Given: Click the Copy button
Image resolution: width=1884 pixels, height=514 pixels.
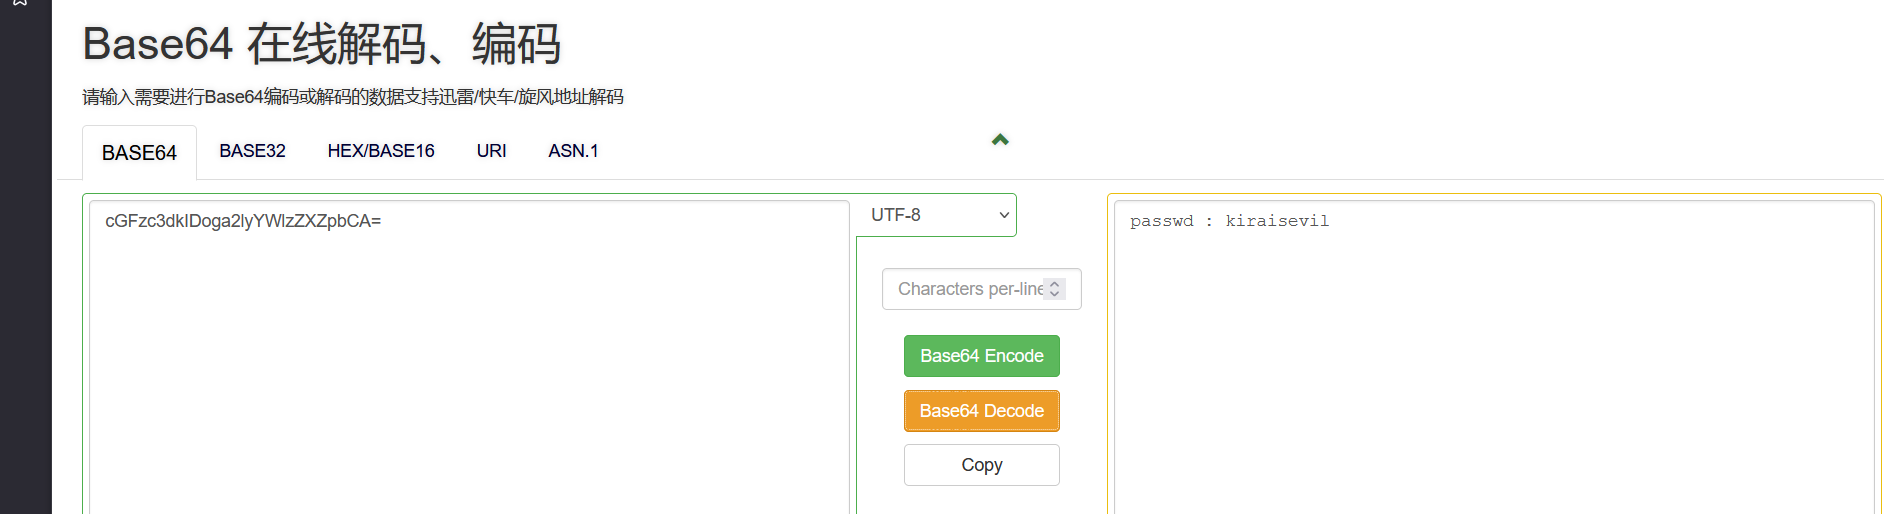Looking at the screenshot, I should 981,465.
